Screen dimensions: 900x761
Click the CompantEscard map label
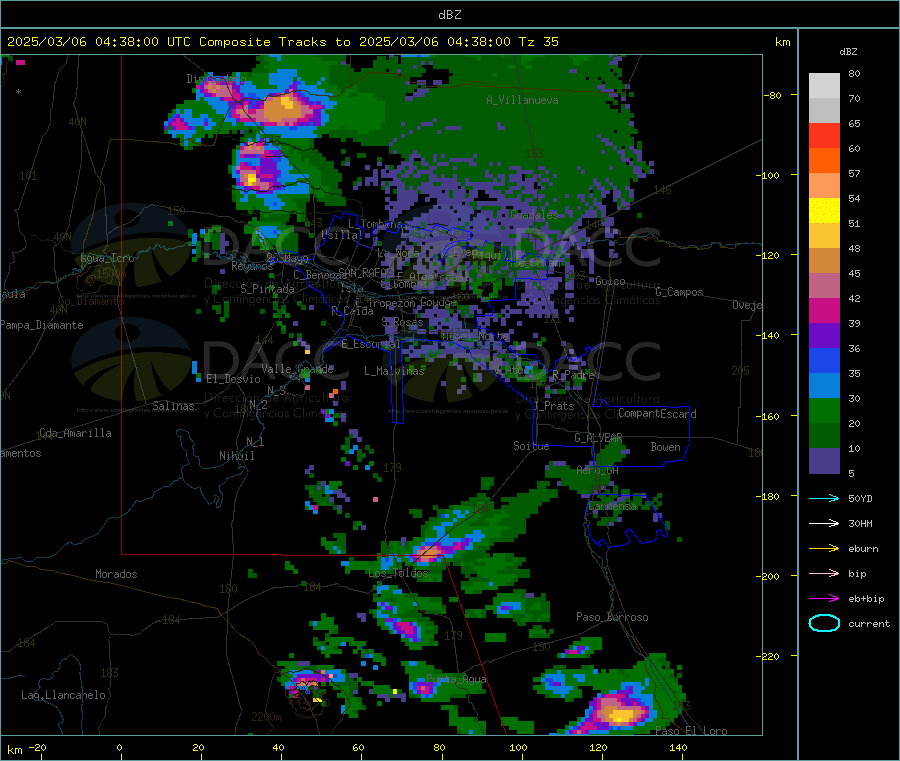point(657,414)
